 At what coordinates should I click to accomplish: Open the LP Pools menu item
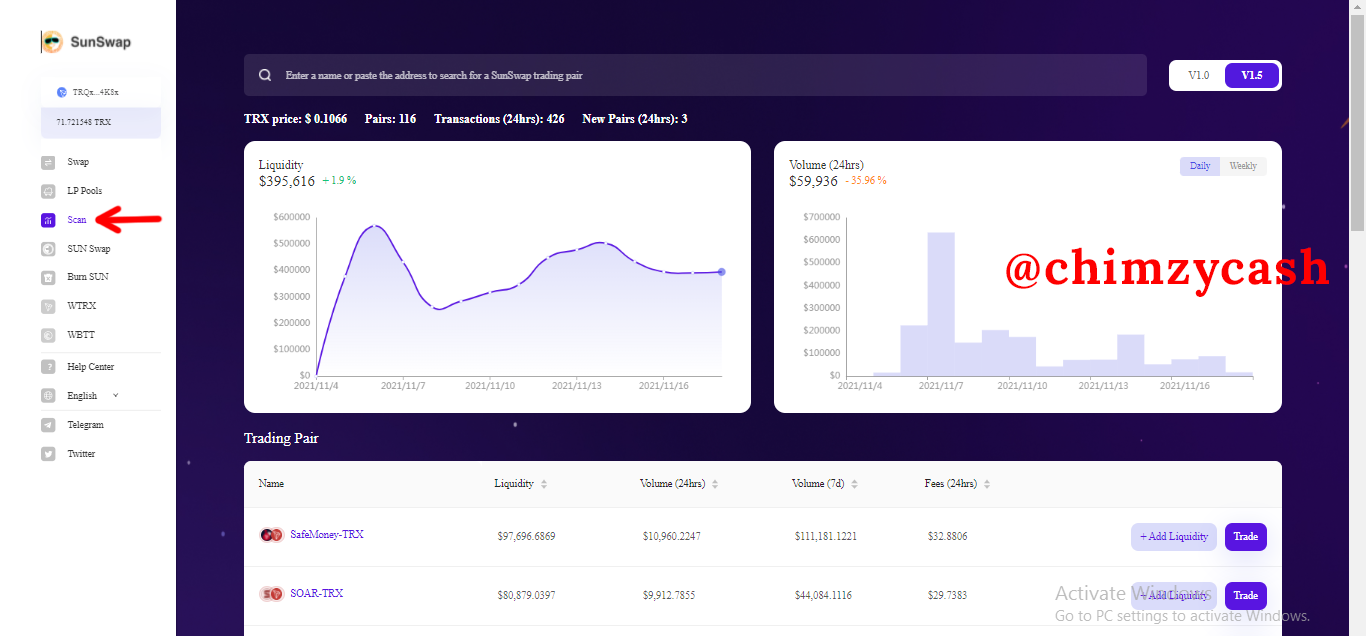click(x=85, y=191)
